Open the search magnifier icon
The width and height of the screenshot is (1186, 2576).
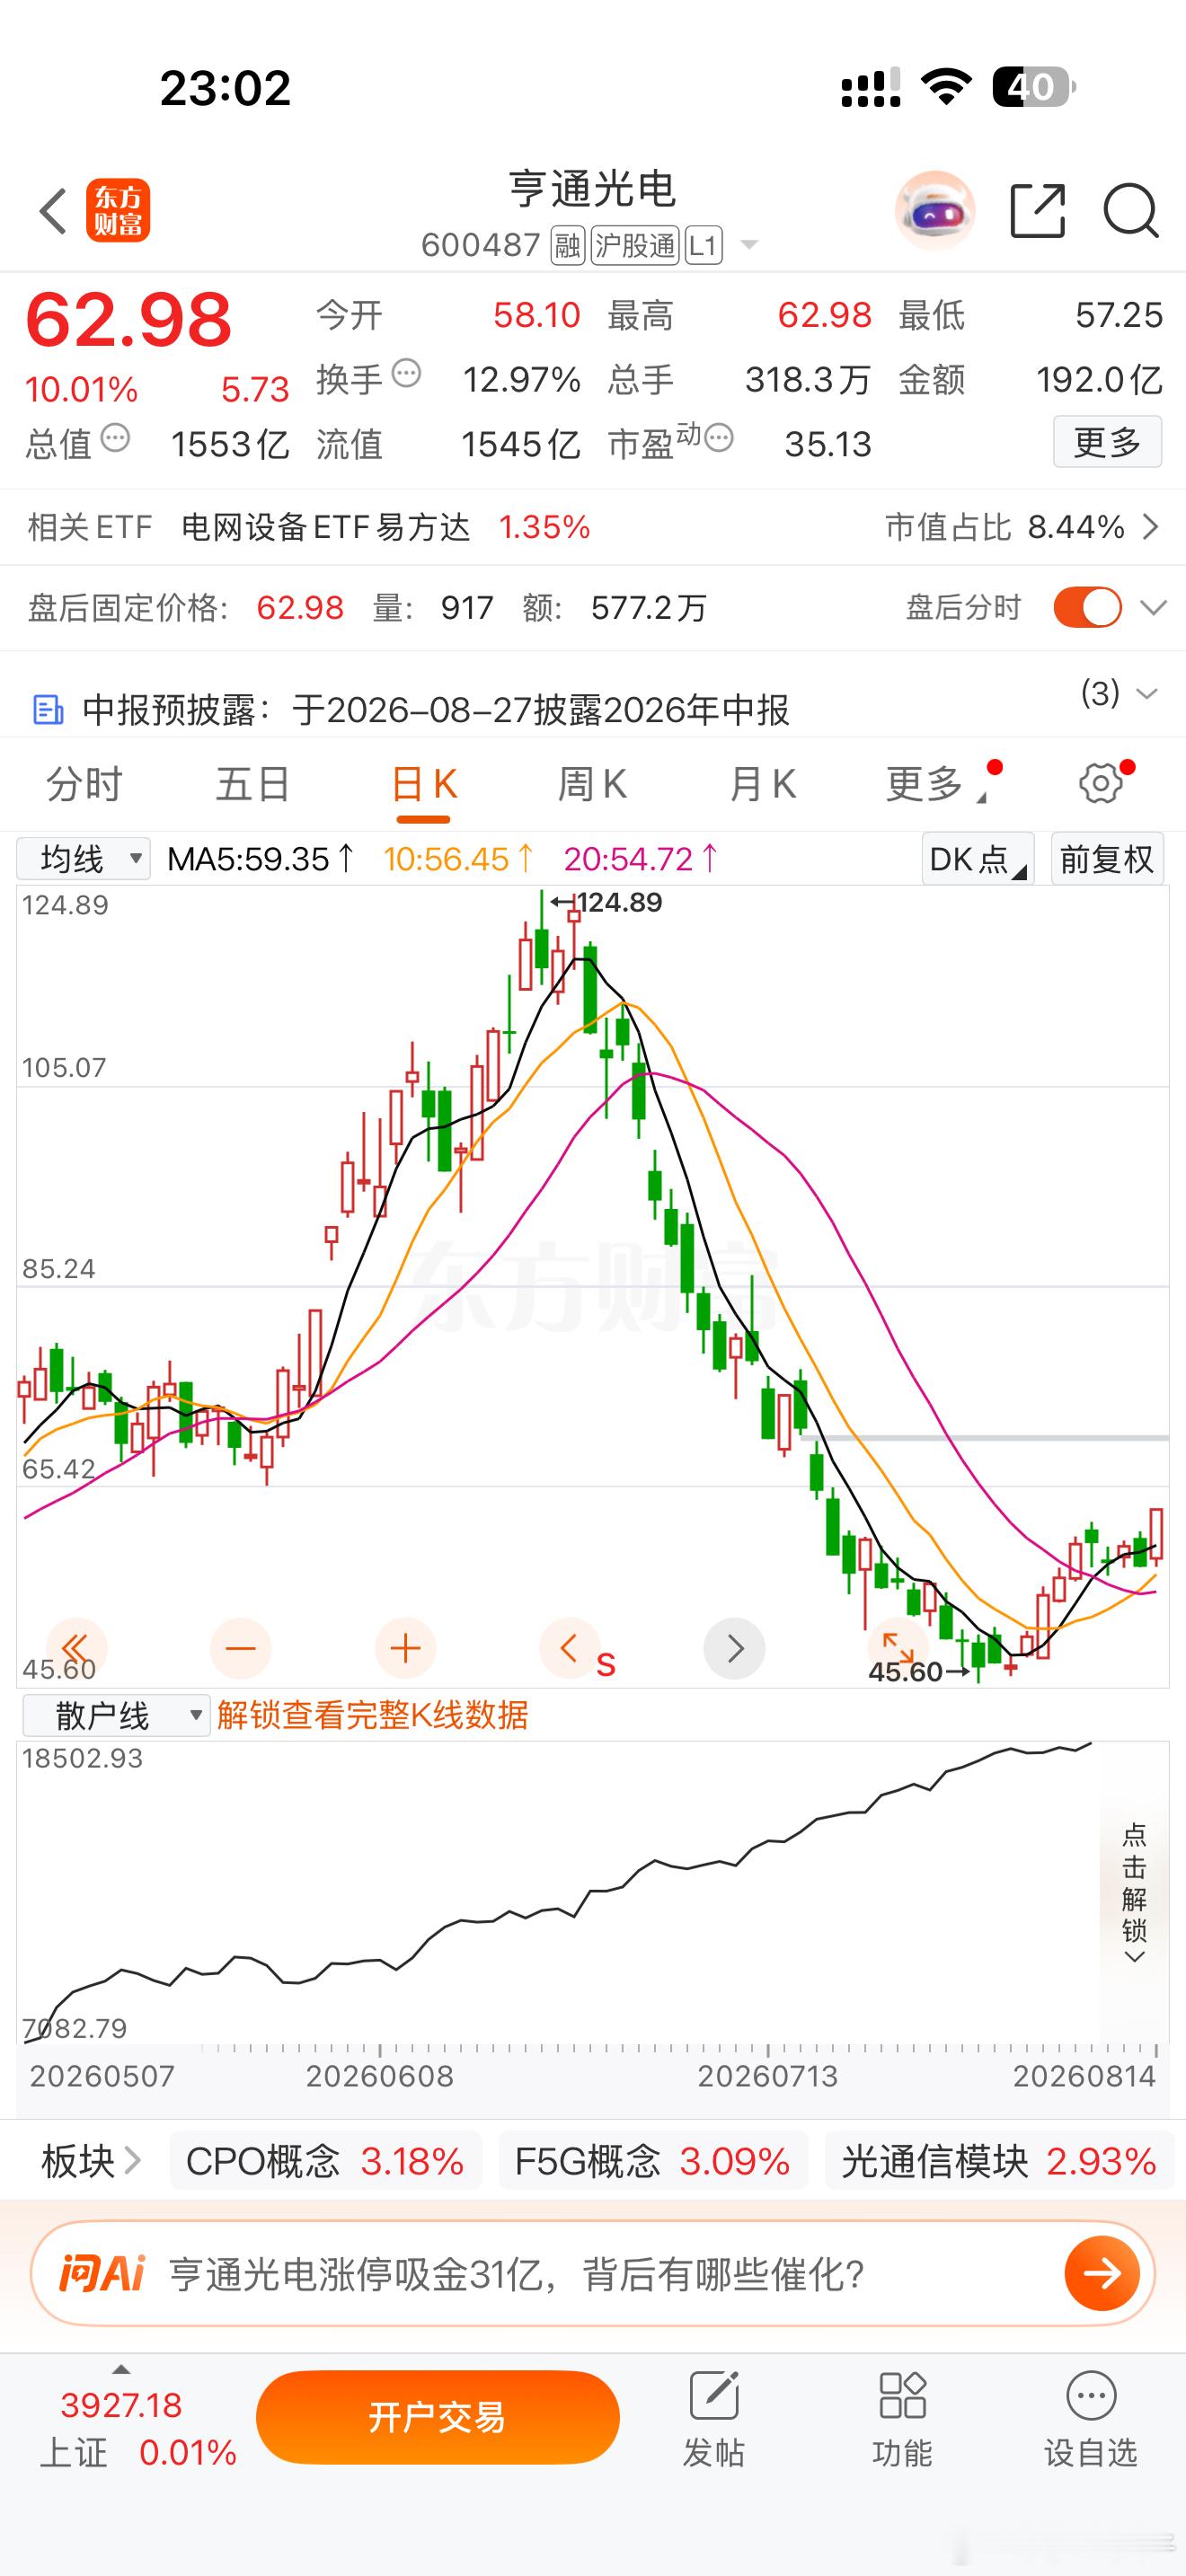pyautogui.click(x=1131, y=211)
